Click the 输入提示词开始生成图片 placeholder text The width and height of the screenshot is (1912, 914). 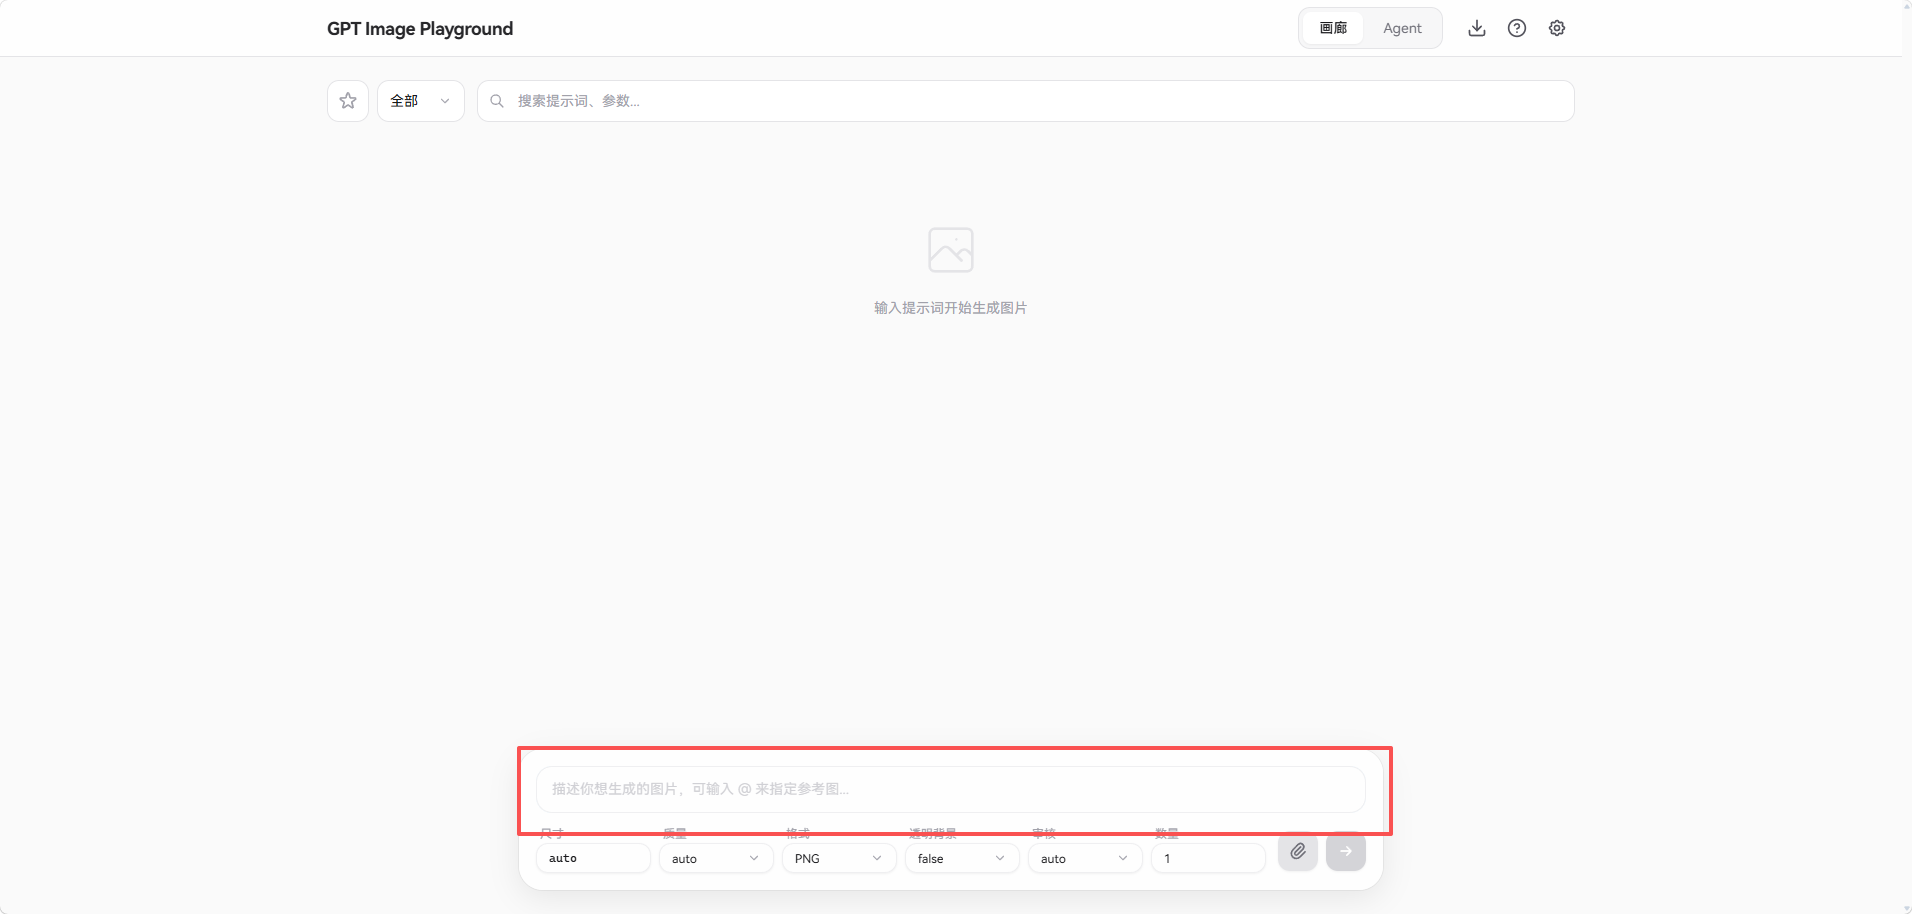(951, 308)
